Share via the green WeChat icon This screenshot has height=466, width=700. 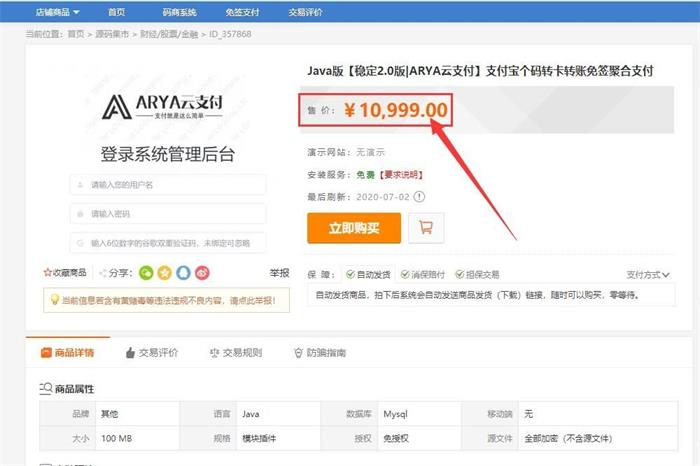(146, 273)
